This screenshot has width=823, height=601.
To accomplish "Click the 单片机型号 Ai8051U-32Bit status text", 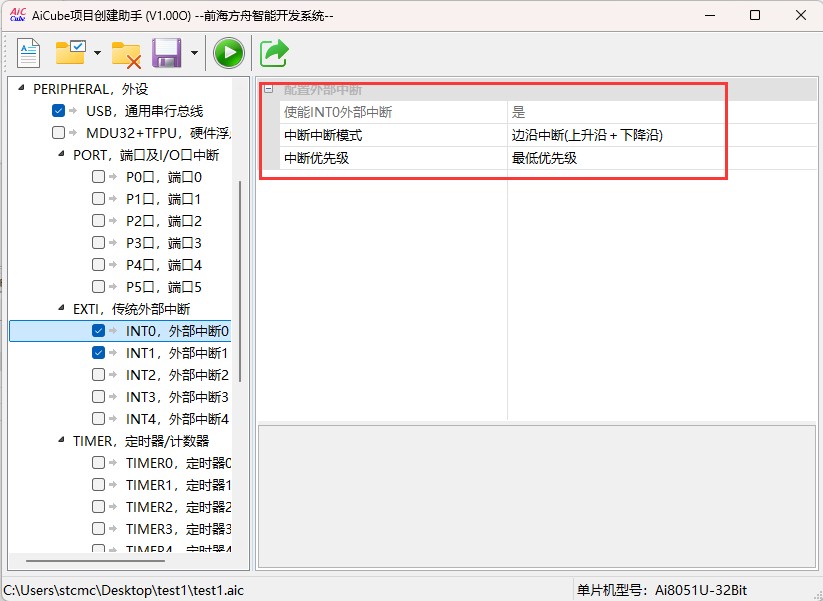I will pos(662,591).
